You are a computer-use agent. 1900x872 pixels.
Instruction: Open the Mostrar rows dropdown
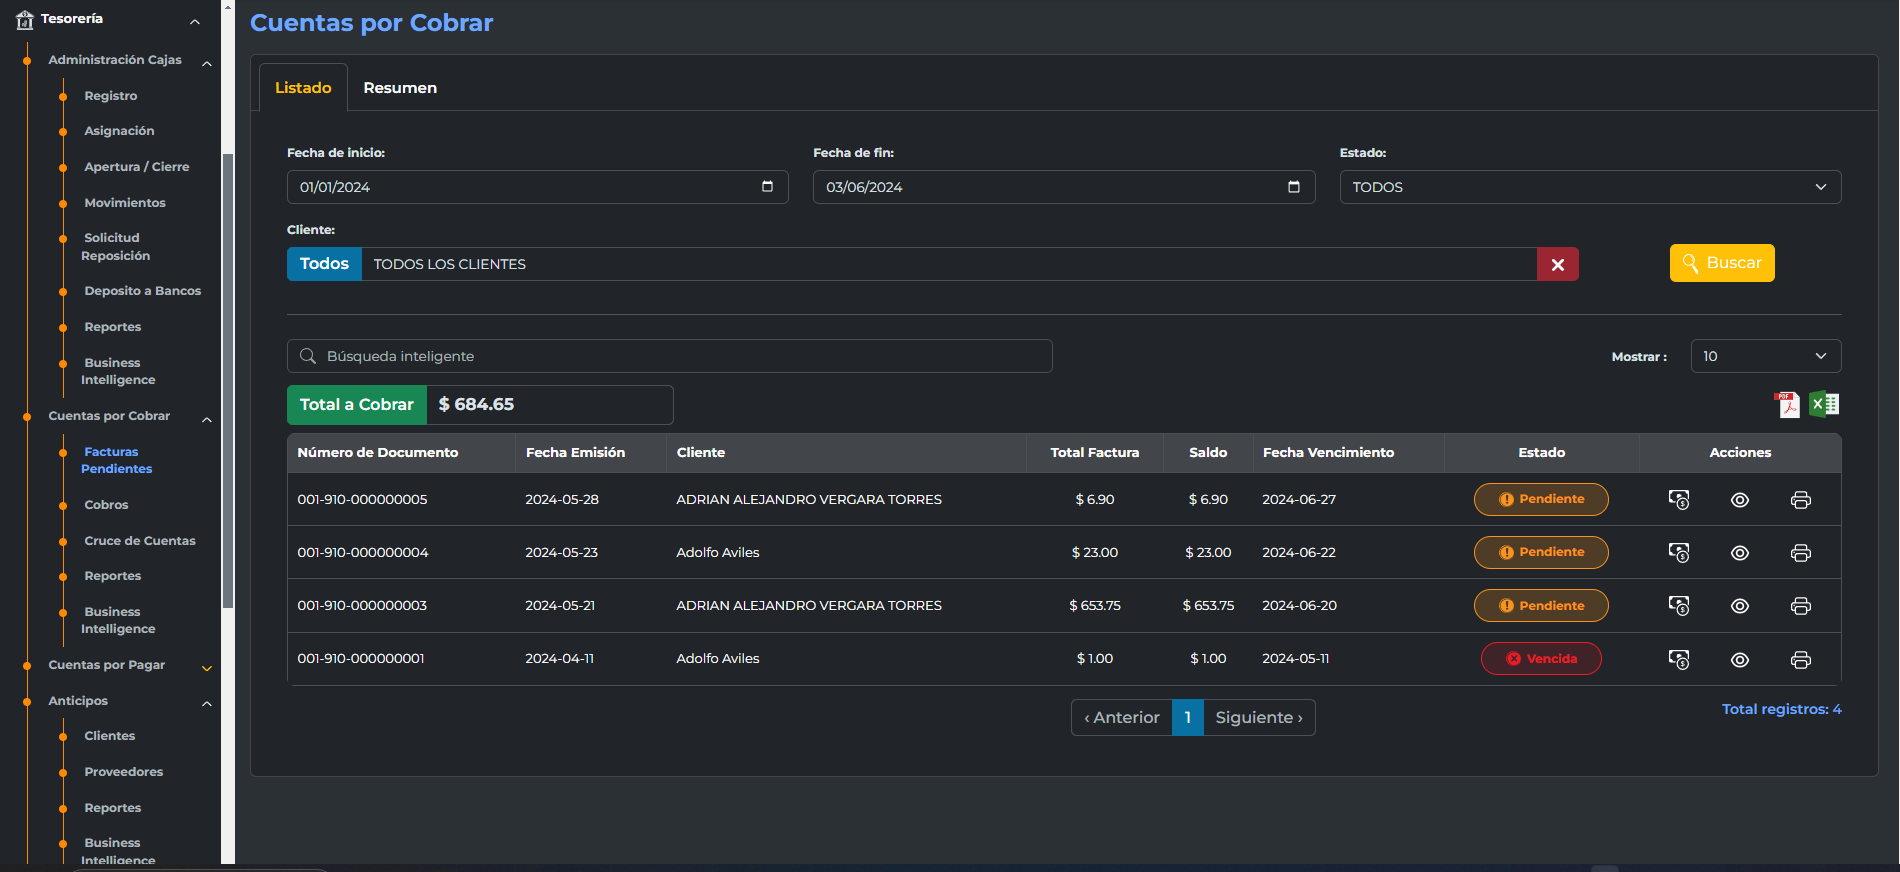[1765, 356]
